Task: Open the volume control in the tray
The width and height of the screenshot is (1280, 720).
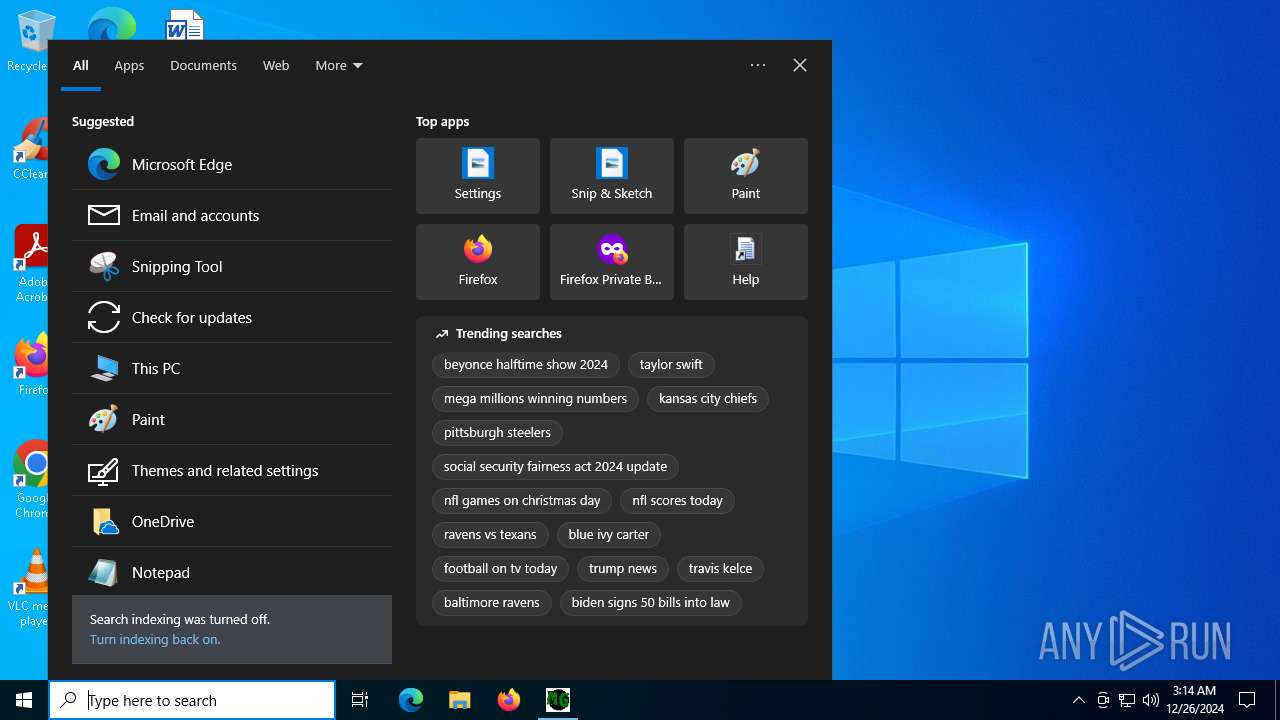Action: tap(1151, 700)
